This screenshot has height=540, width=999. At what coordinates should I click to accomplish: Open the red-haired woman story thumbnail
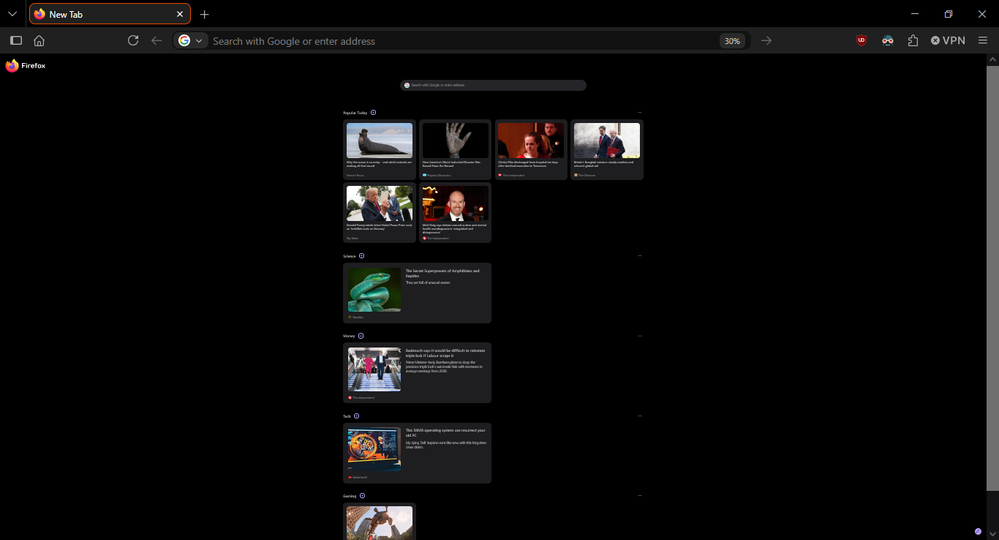tap(531, 140)
